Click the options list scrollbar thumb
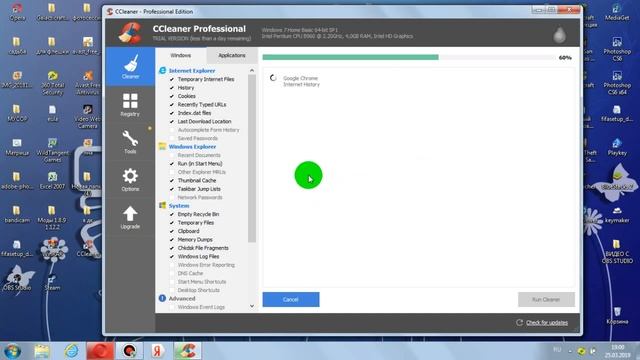This screenshot has height=360, width=640. tap(252, 158)
